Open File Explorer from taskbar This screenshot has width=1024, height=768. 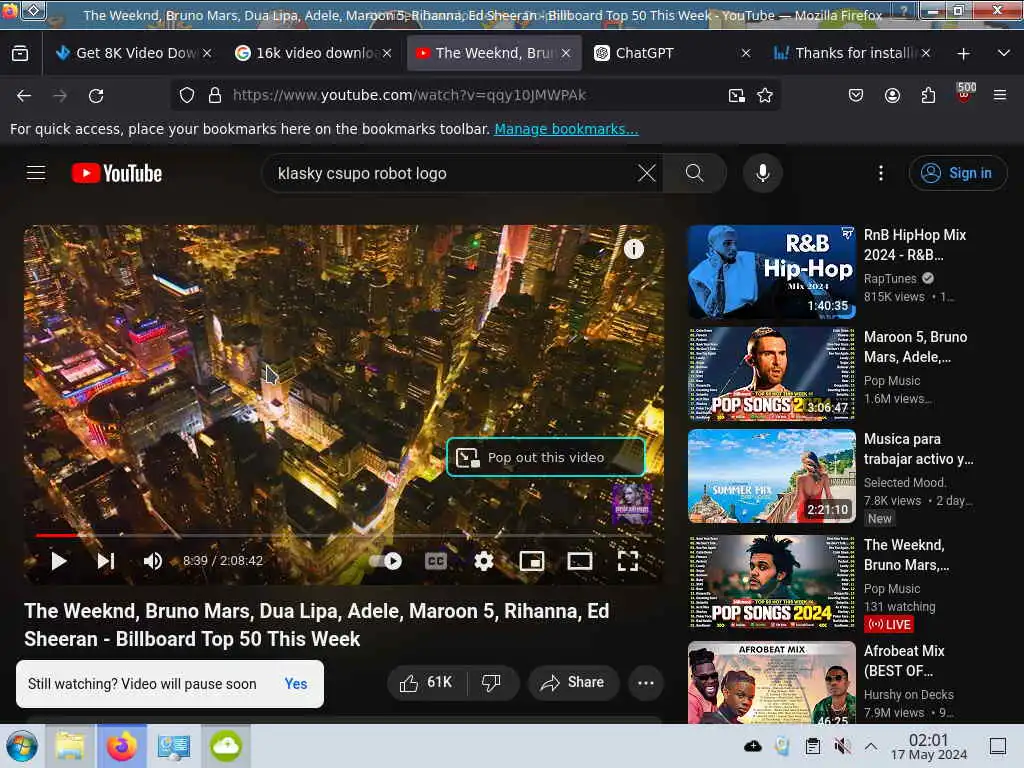70,746
